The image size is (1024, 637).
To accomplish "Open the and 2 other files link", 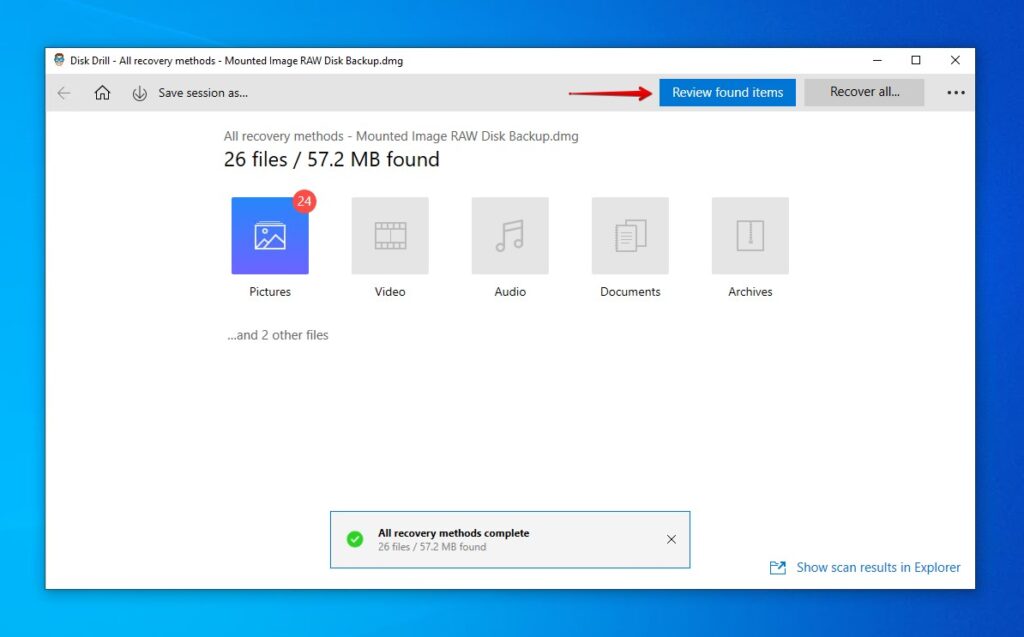I will click(279, 335).
